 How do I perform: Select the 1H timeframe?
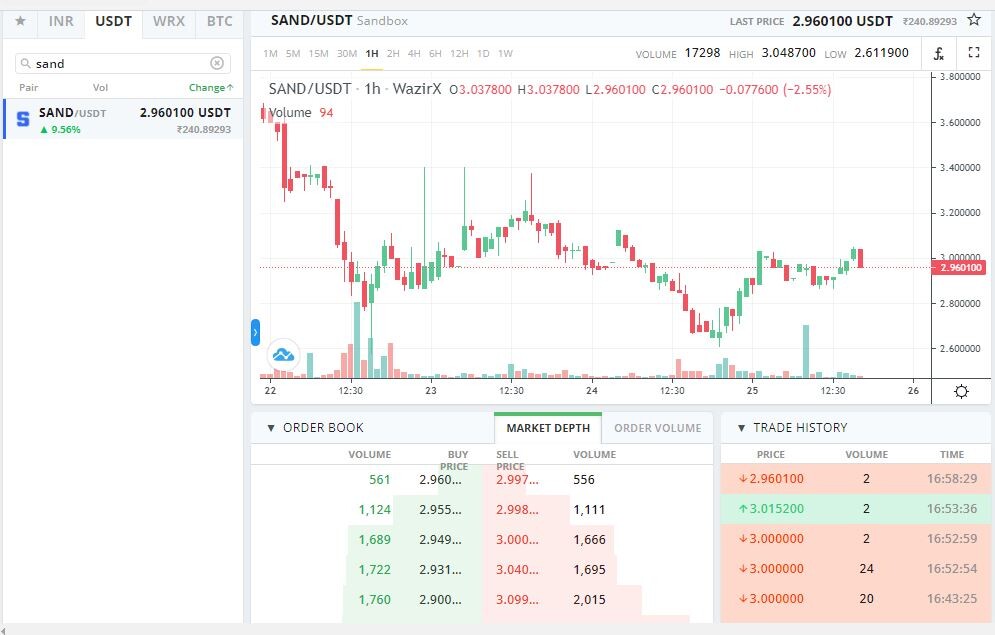tap(372, 54)
